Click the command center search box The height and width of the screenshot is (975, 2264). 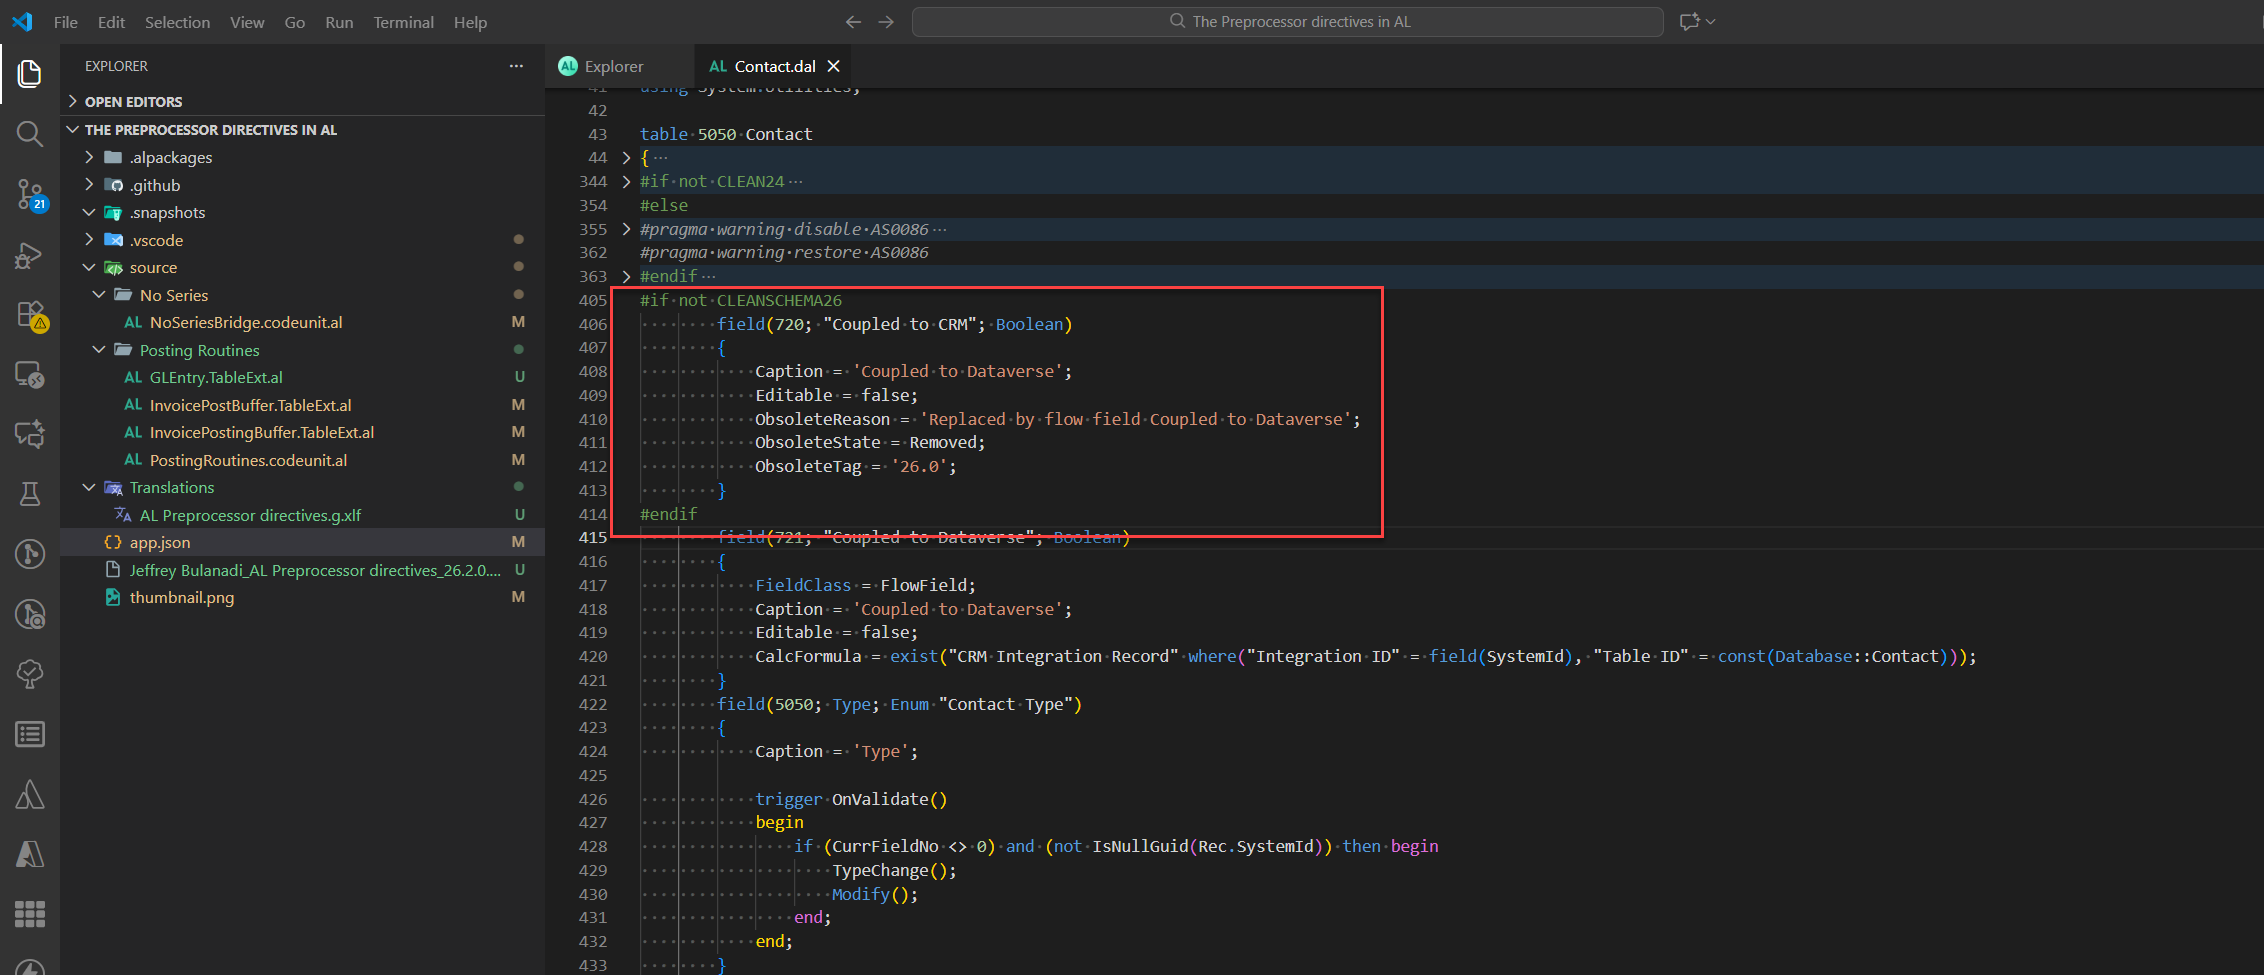pyautogui.click(x=1287, y=21)
